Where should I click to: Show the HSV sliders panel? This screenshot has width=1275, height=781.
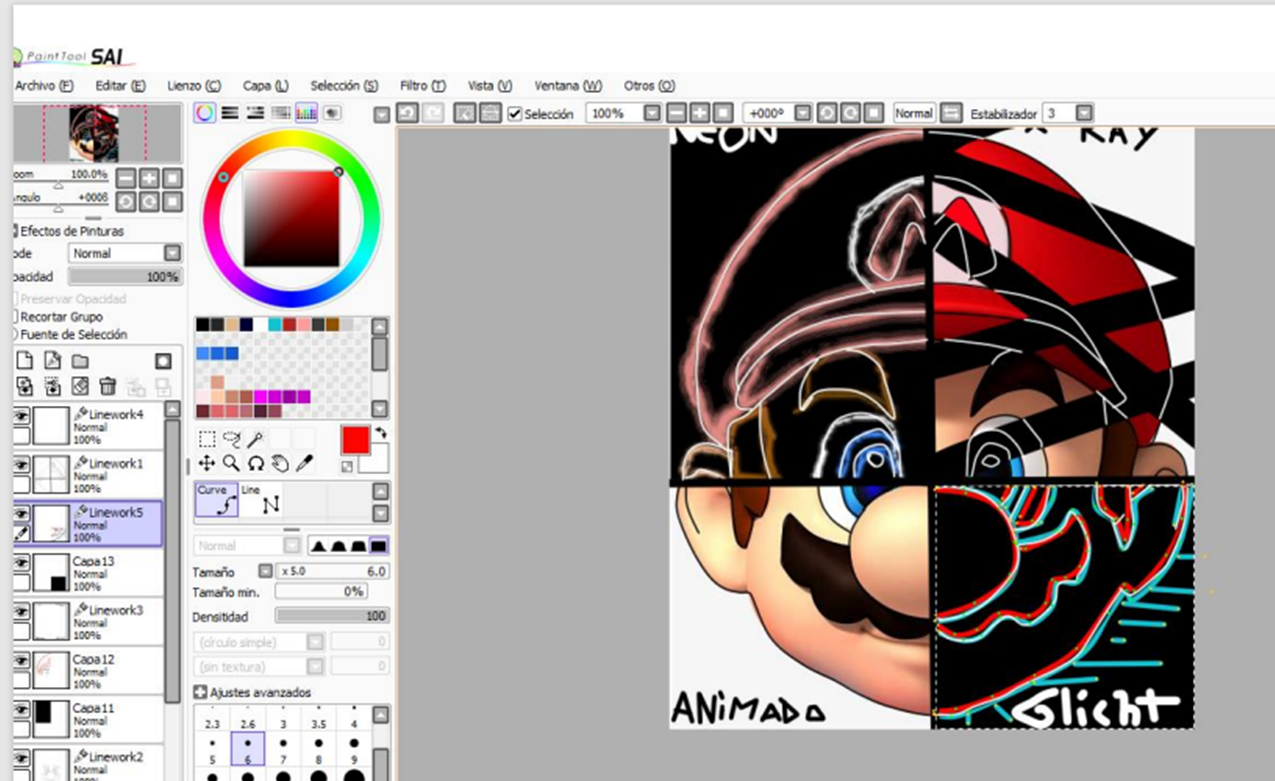[256, 113]
